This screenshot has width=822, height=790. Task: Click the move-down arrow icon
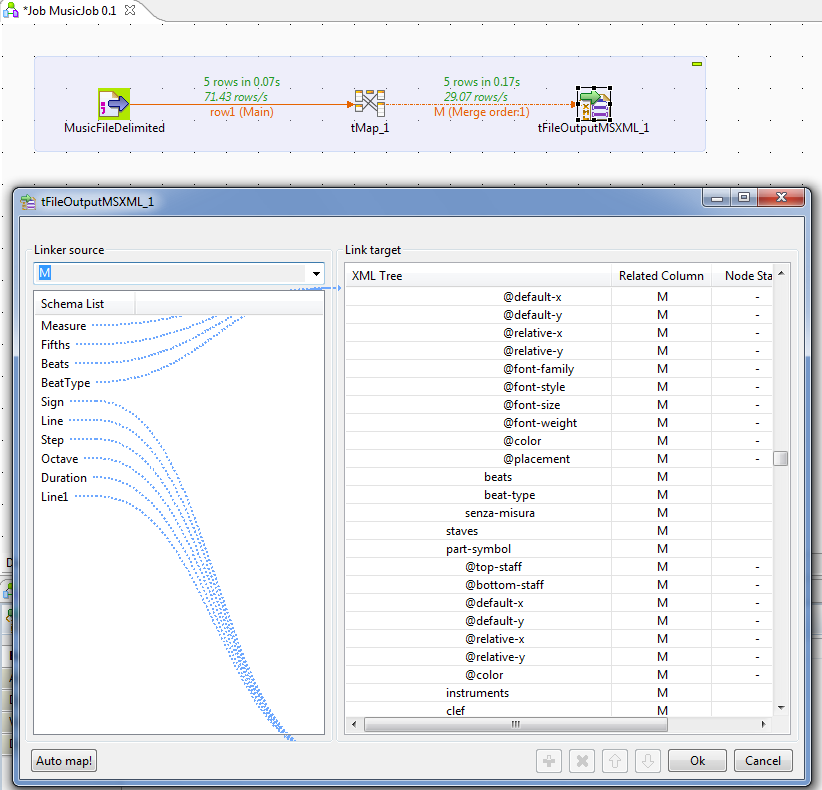[648, 761]
